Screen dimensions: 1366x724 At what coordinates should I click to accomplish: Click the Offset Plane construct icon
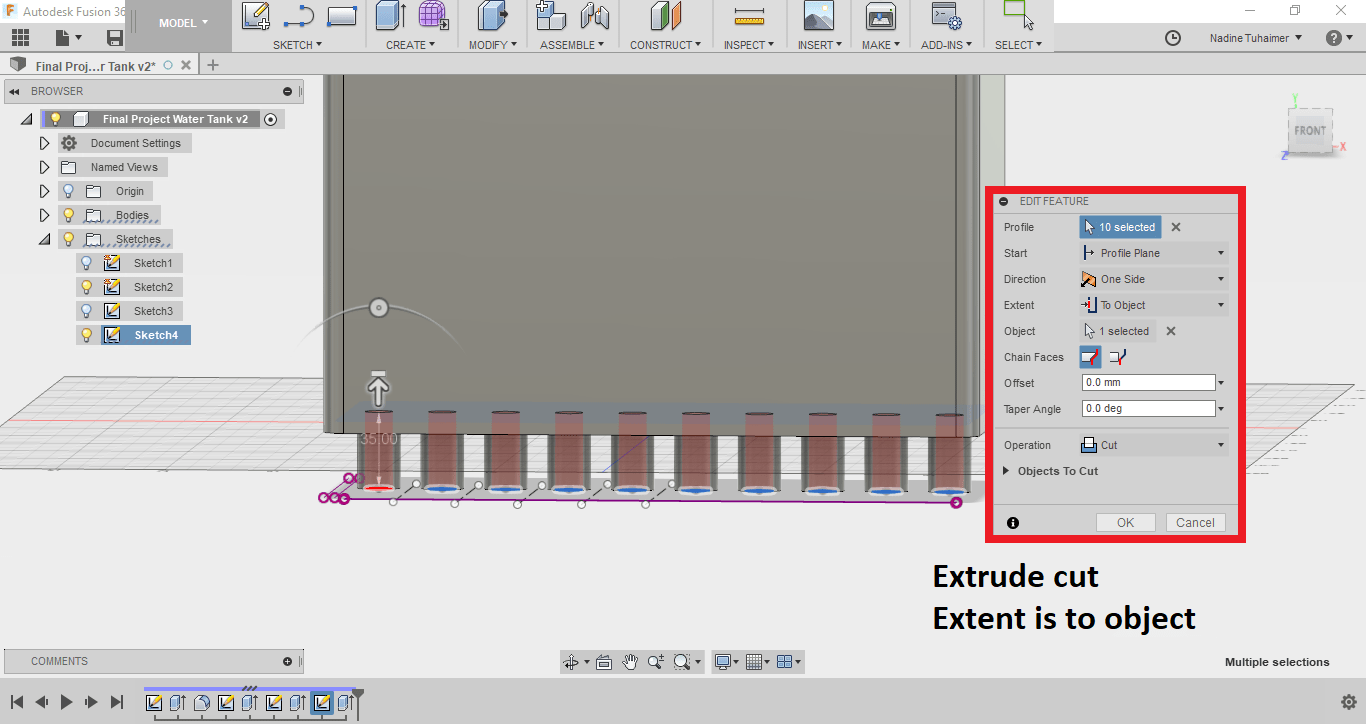coord(665,16)
